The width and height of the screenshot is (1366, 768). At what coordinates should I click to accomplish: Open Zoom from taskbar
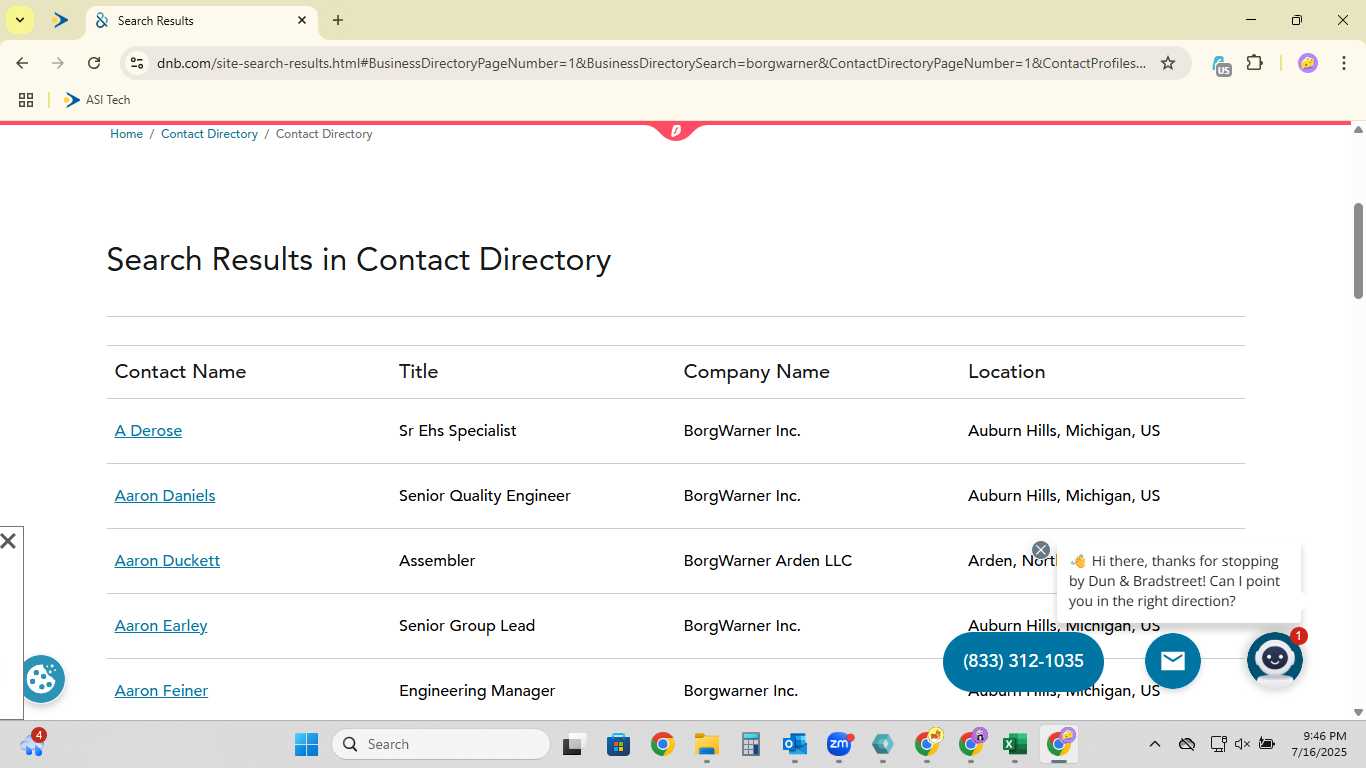(839, 744)
